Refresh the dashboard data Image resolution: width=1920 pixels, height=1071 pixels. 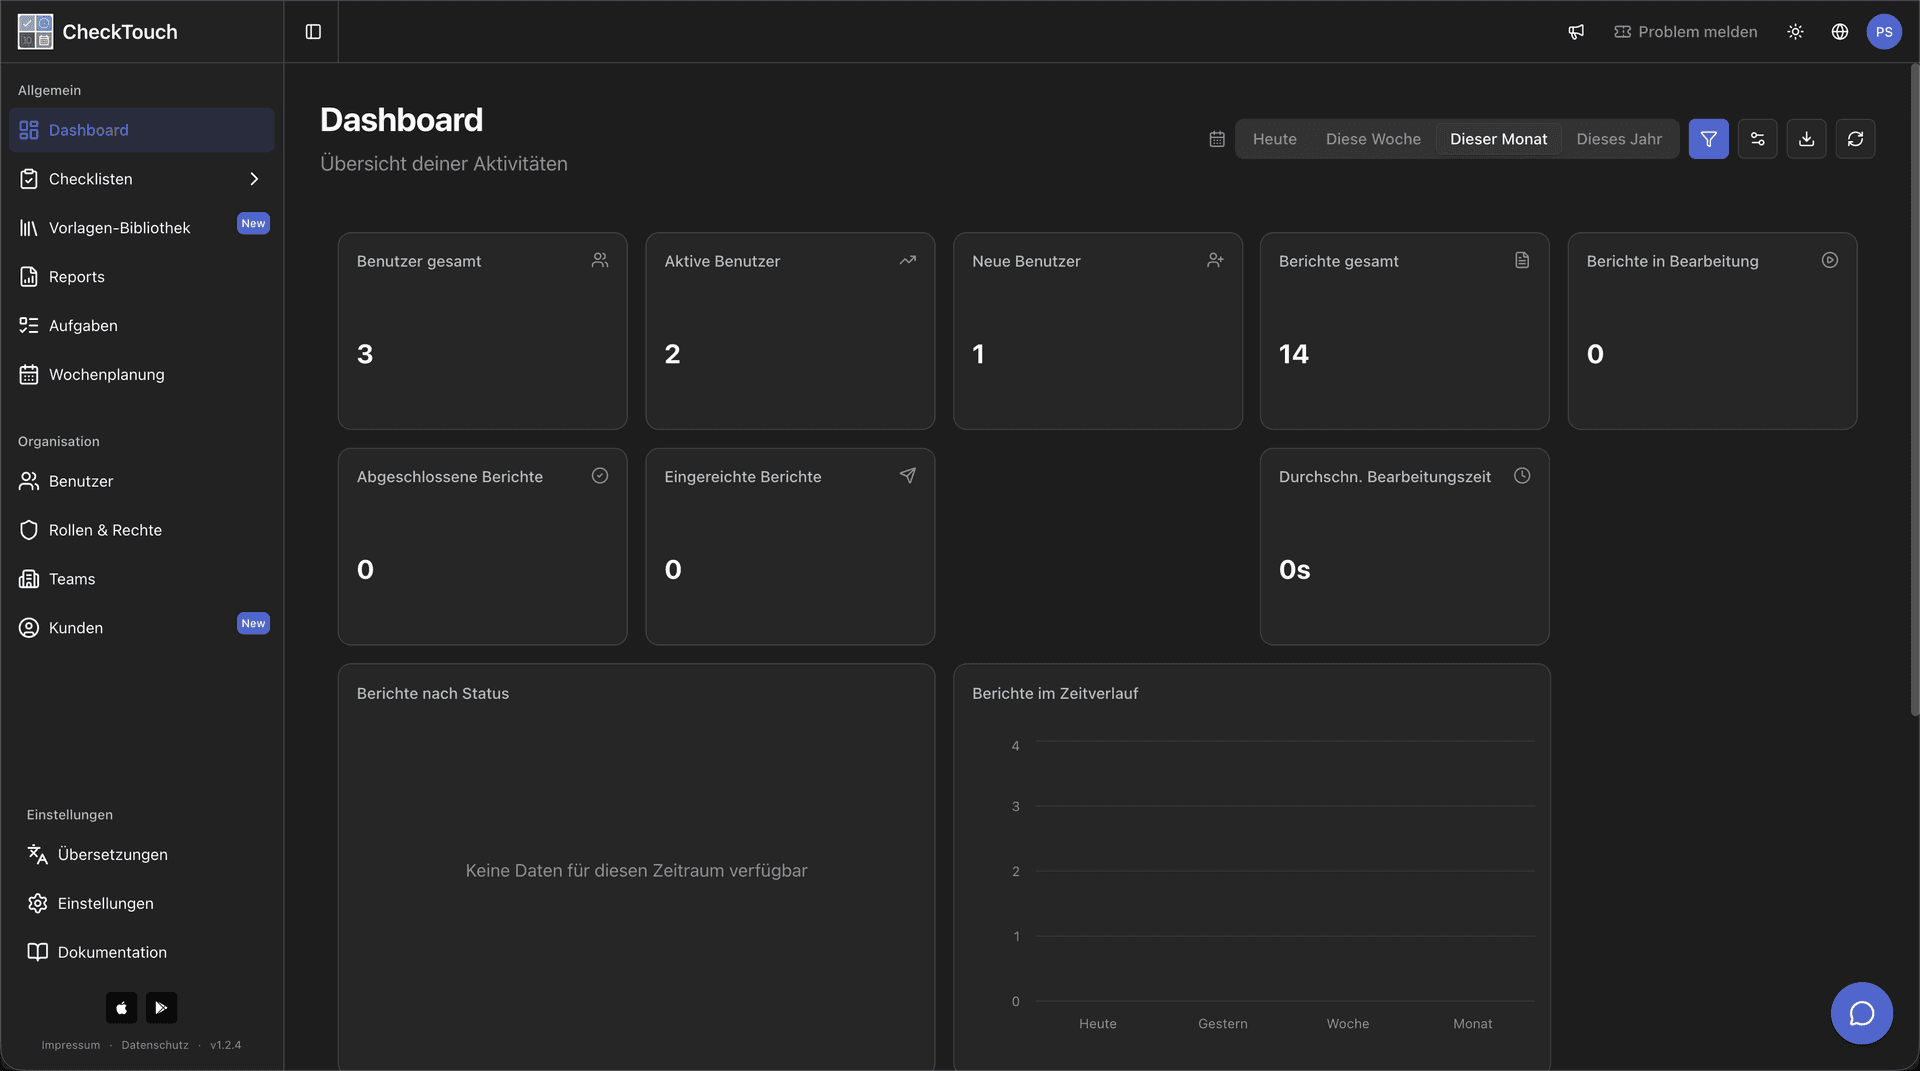pyautogui.click(x=1855, y=138)
